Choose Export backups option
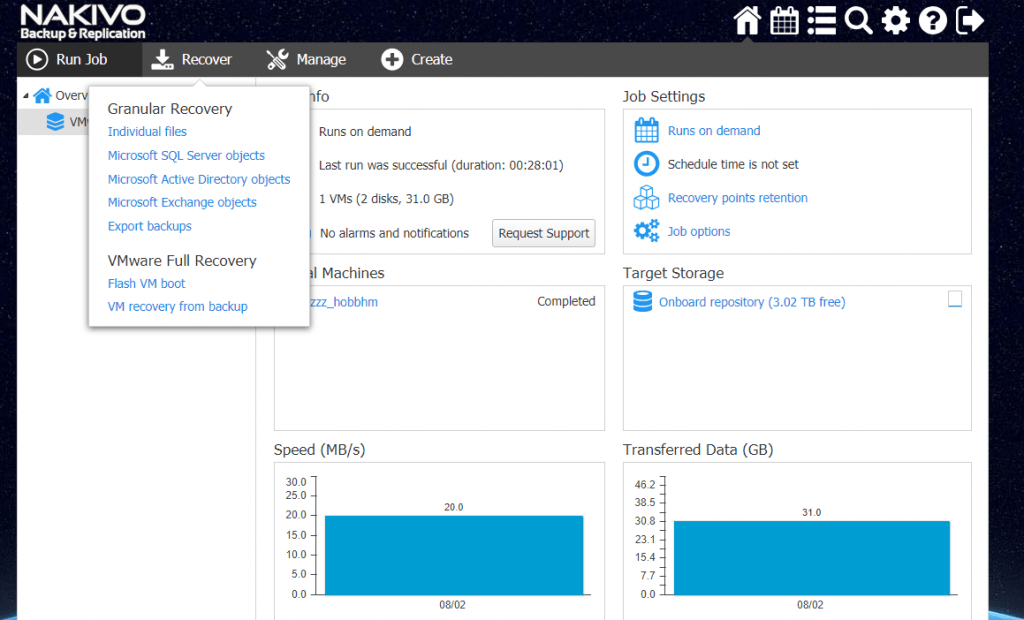The height and width of the screenshot is (620, 1024). point(150,226)
